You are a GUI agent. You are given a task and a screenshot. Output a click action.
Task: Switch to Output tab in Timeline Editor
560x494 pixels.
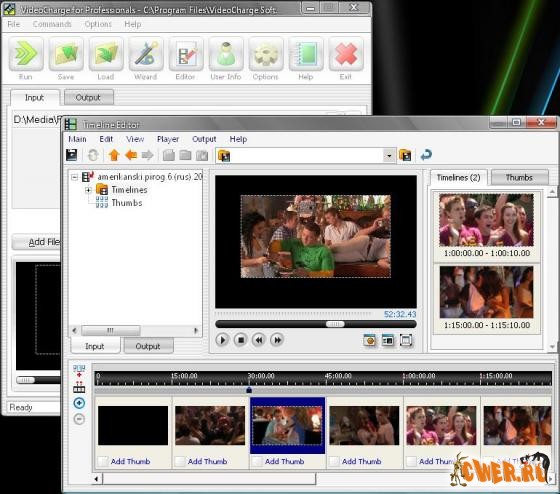click(x=148, y=346)
